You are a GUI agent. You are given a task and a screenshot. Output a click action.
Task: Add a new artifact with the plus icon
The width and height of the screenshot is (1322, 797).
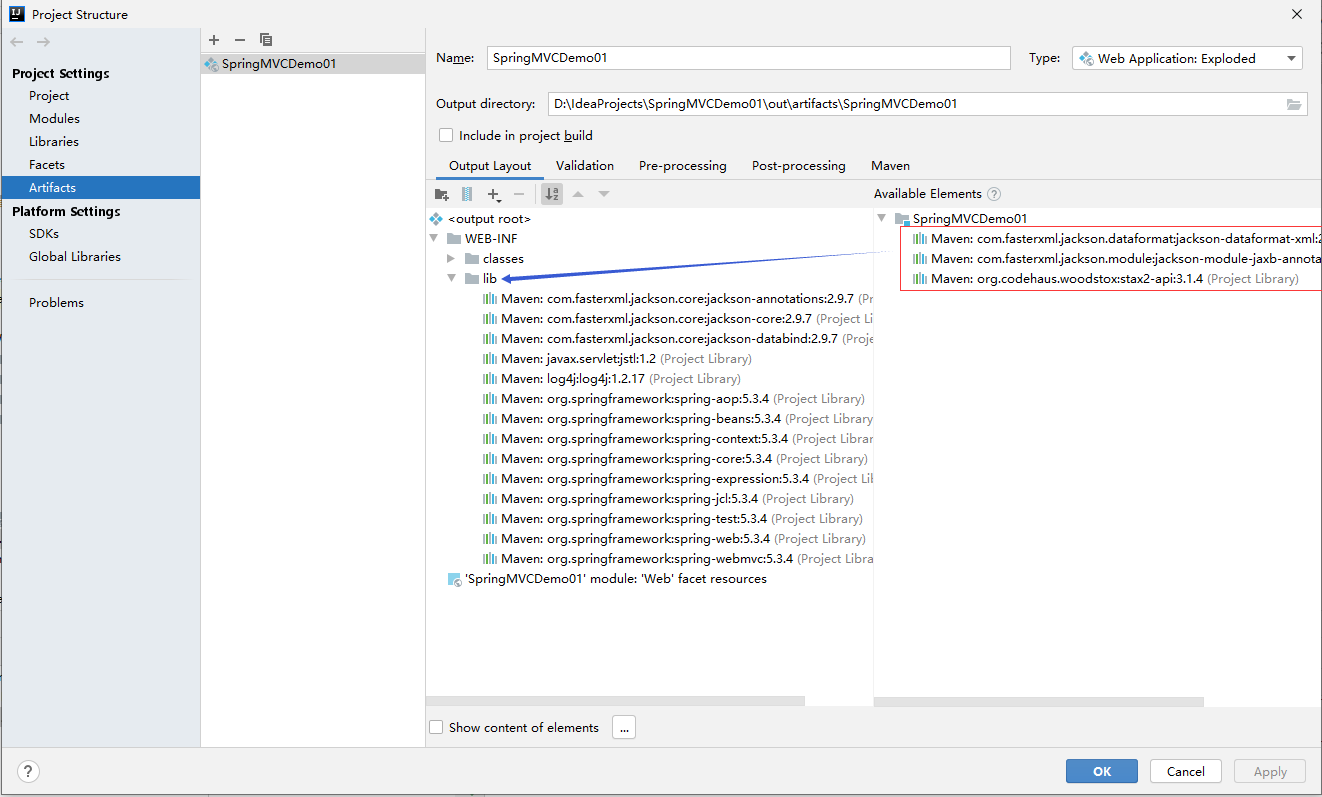coord(214,40)
